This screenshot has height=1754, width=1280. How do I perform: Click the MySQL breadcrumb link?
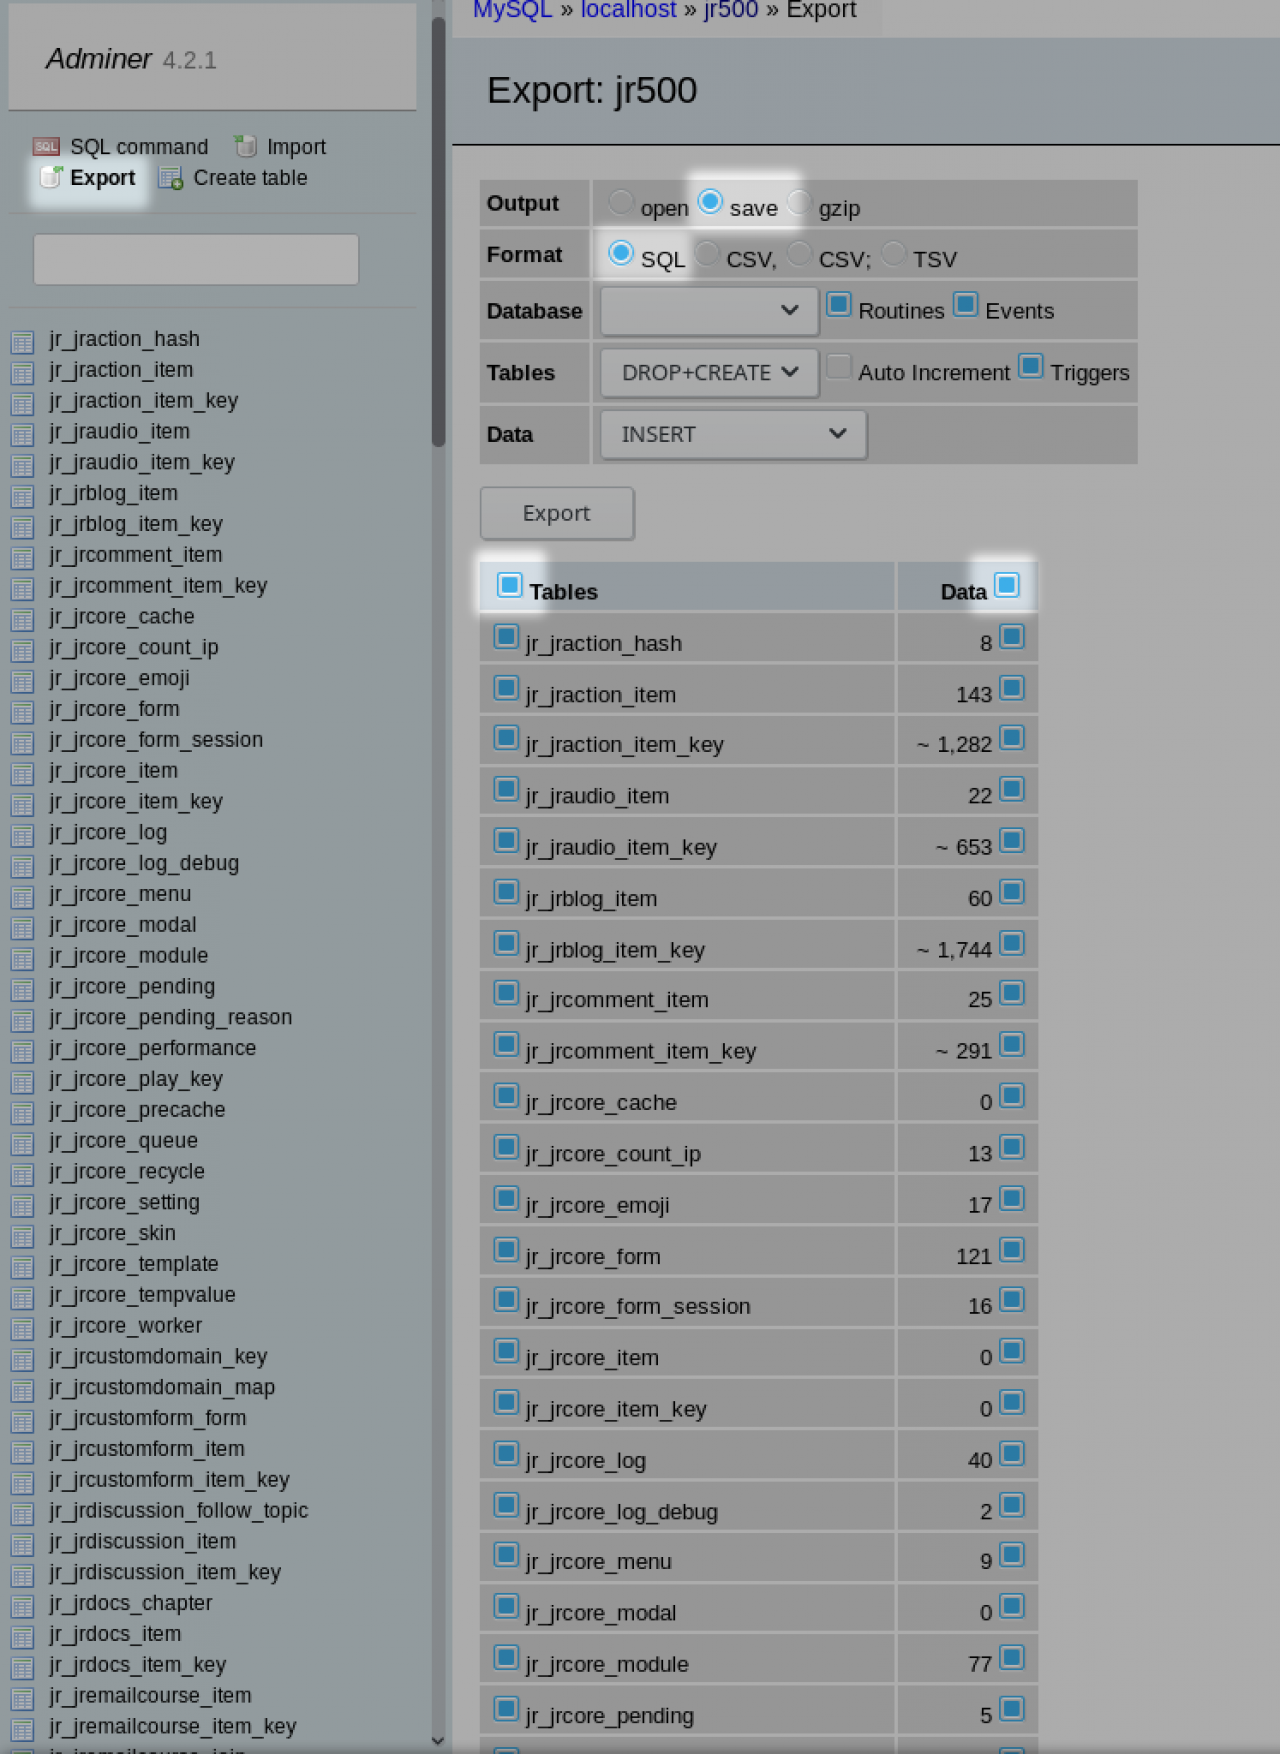(x=513, y=10)
